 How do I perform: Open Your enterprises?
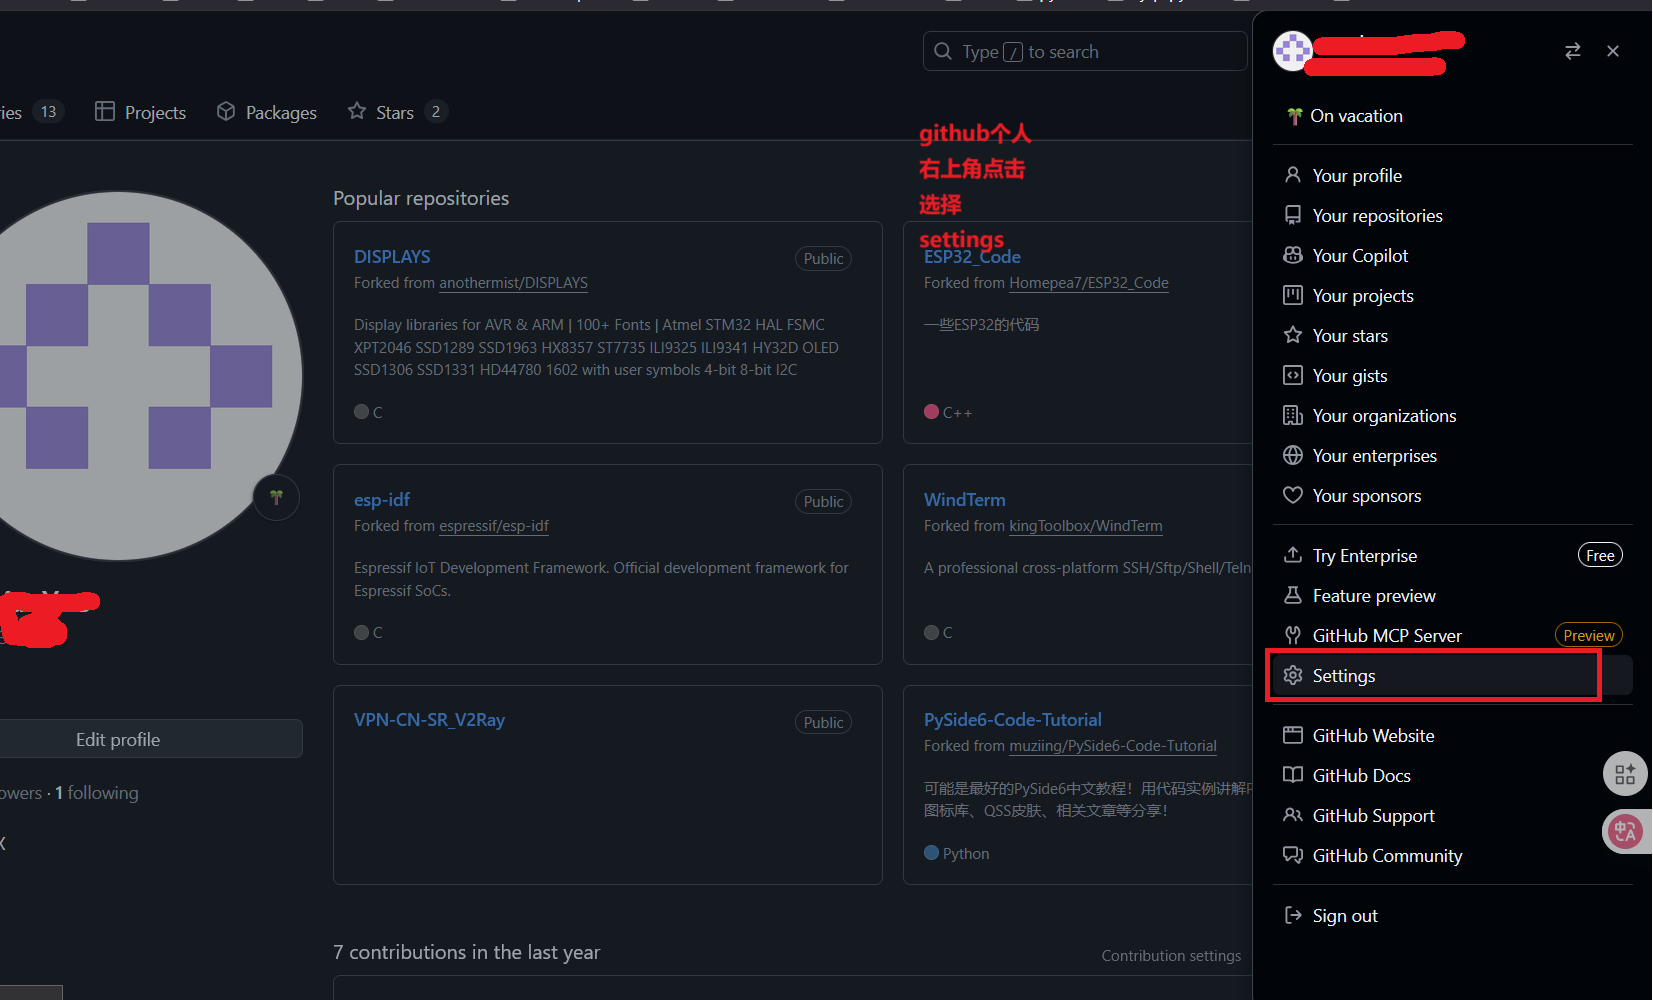tap(1452, 456)
